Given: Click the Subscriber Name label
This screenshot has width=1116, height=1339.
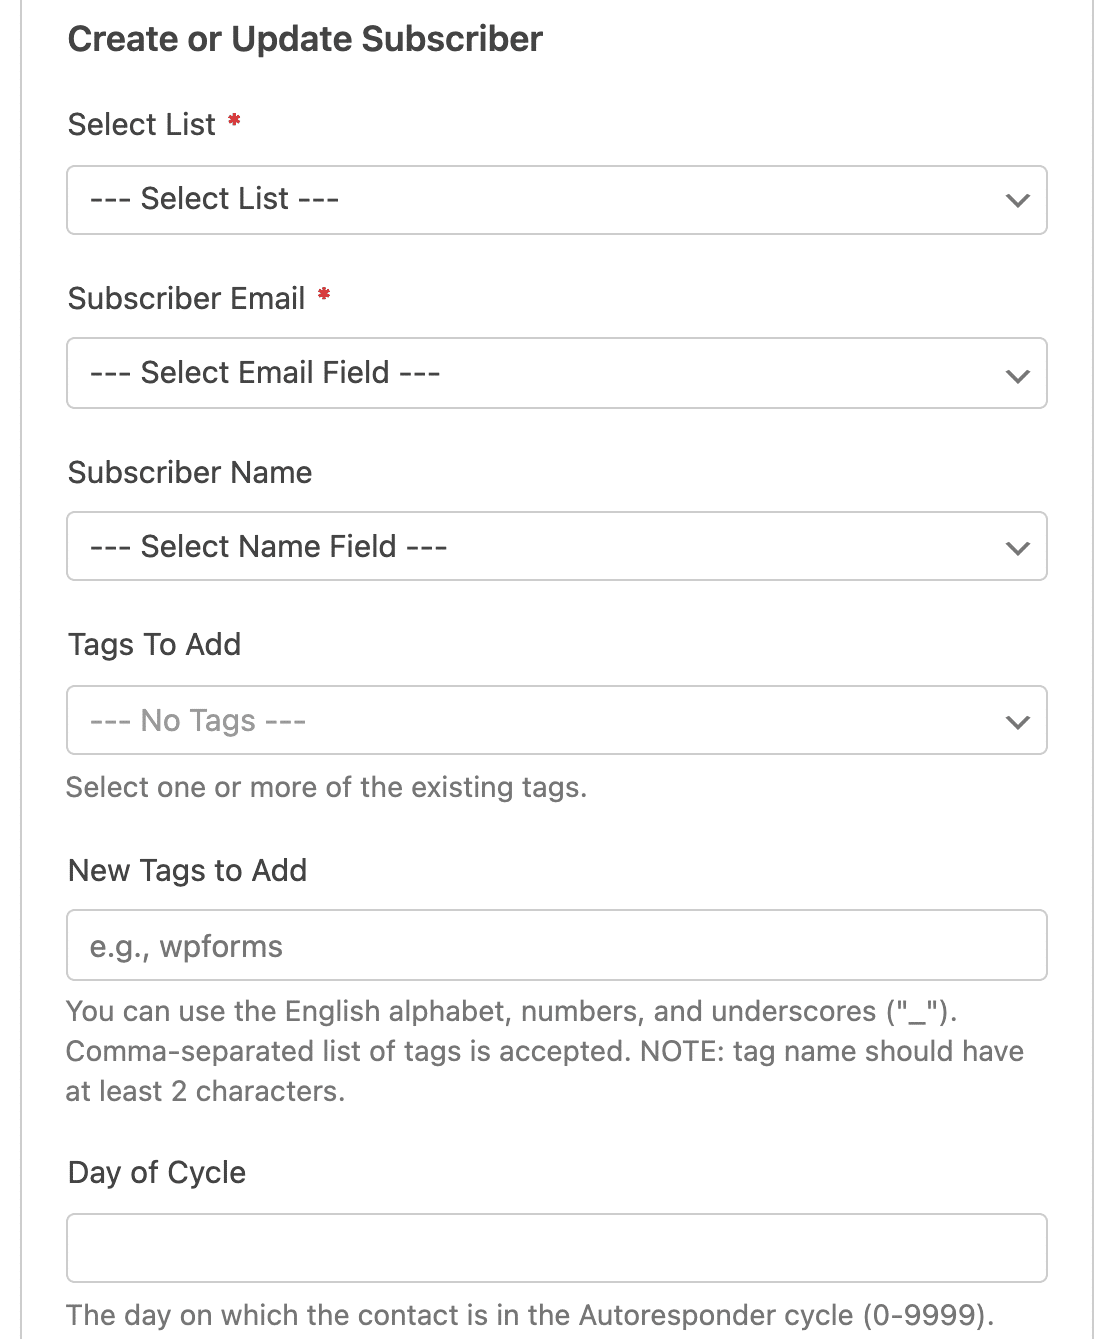Looking at the screenshot, I should tap(189, 472).
